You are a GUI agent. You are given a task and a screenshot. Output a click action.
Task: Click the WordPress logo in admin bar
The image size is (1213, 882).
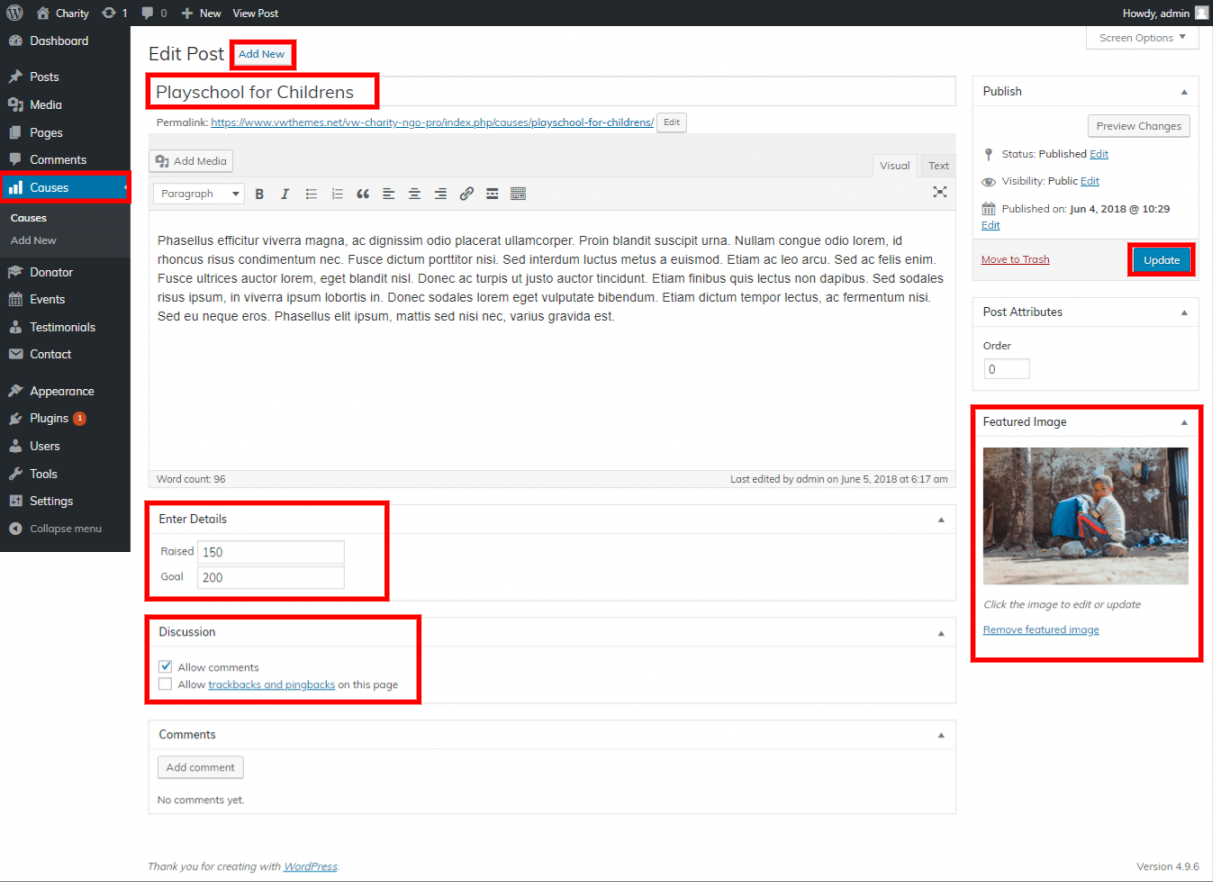pos(15,13)
